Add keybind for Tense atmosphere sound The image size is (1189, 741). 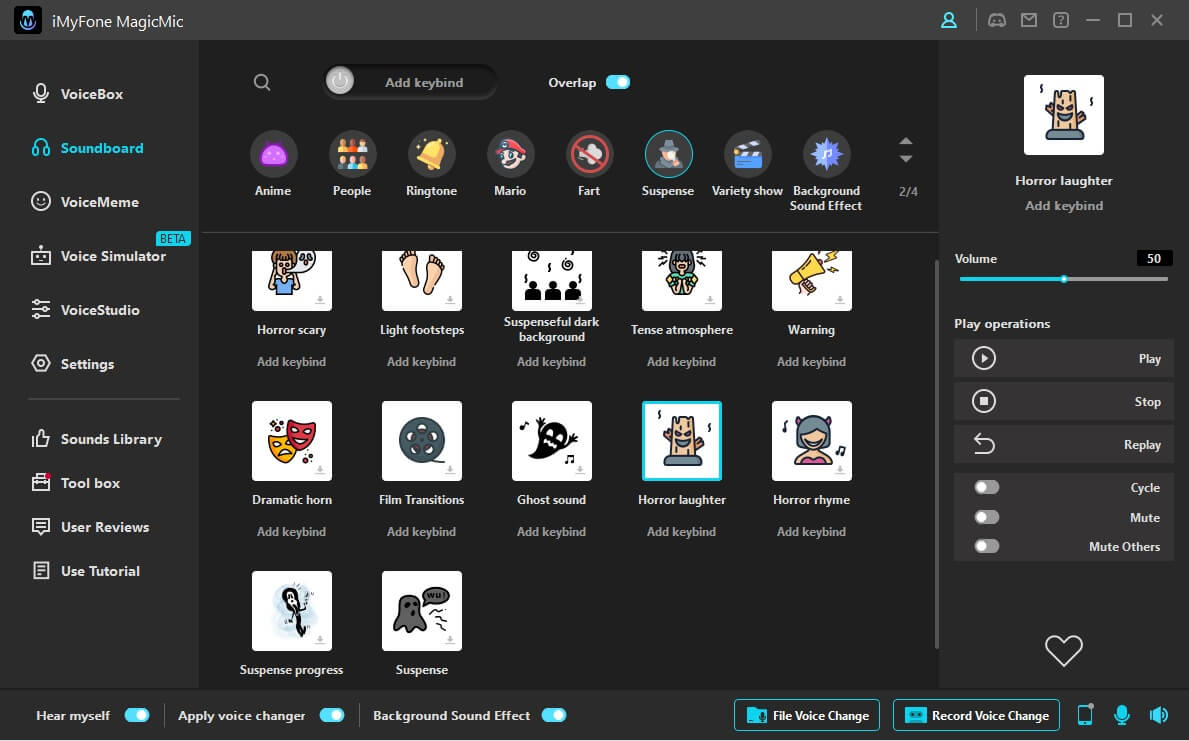tap(682, 362)
